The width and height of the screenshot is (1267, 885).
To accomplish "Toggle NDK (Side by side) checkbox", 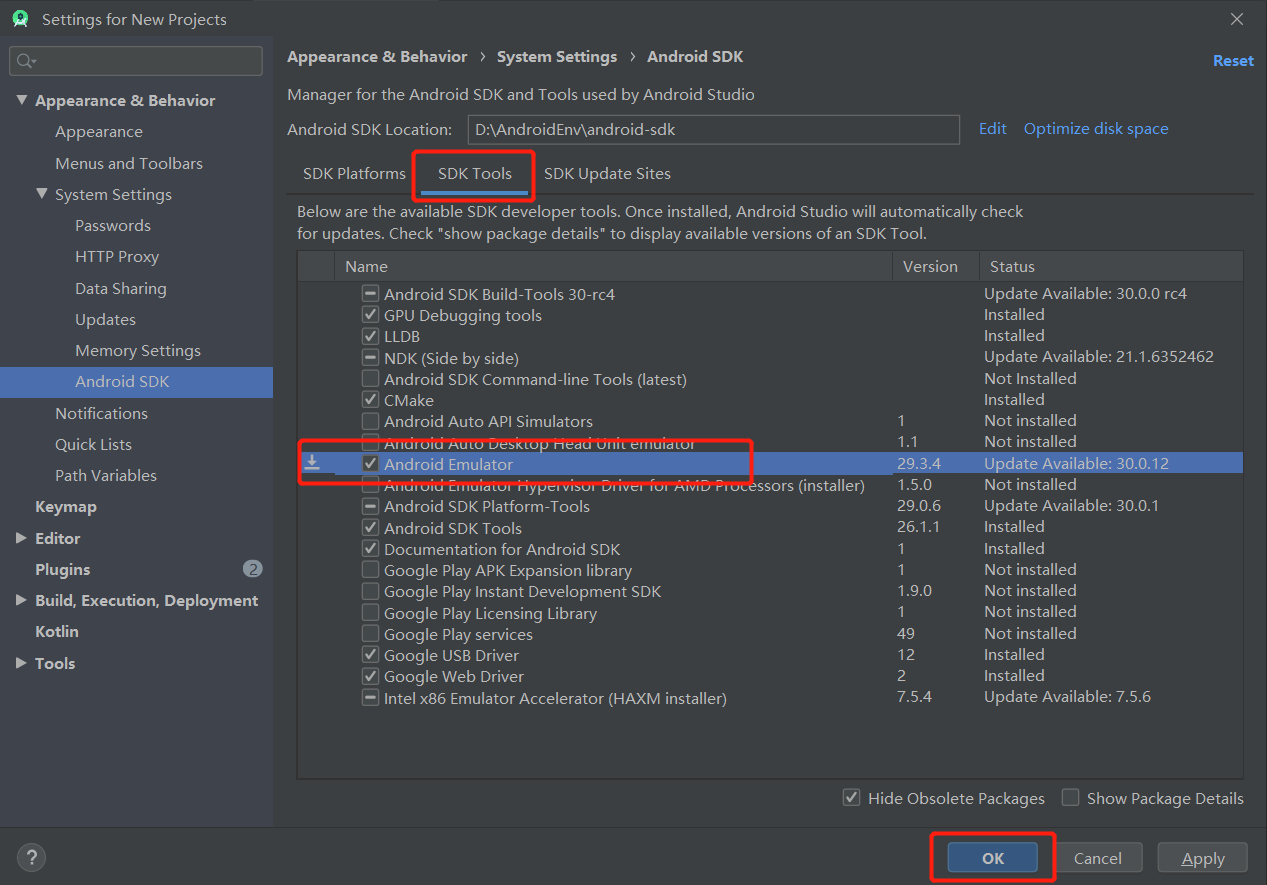I will (370, 358).
